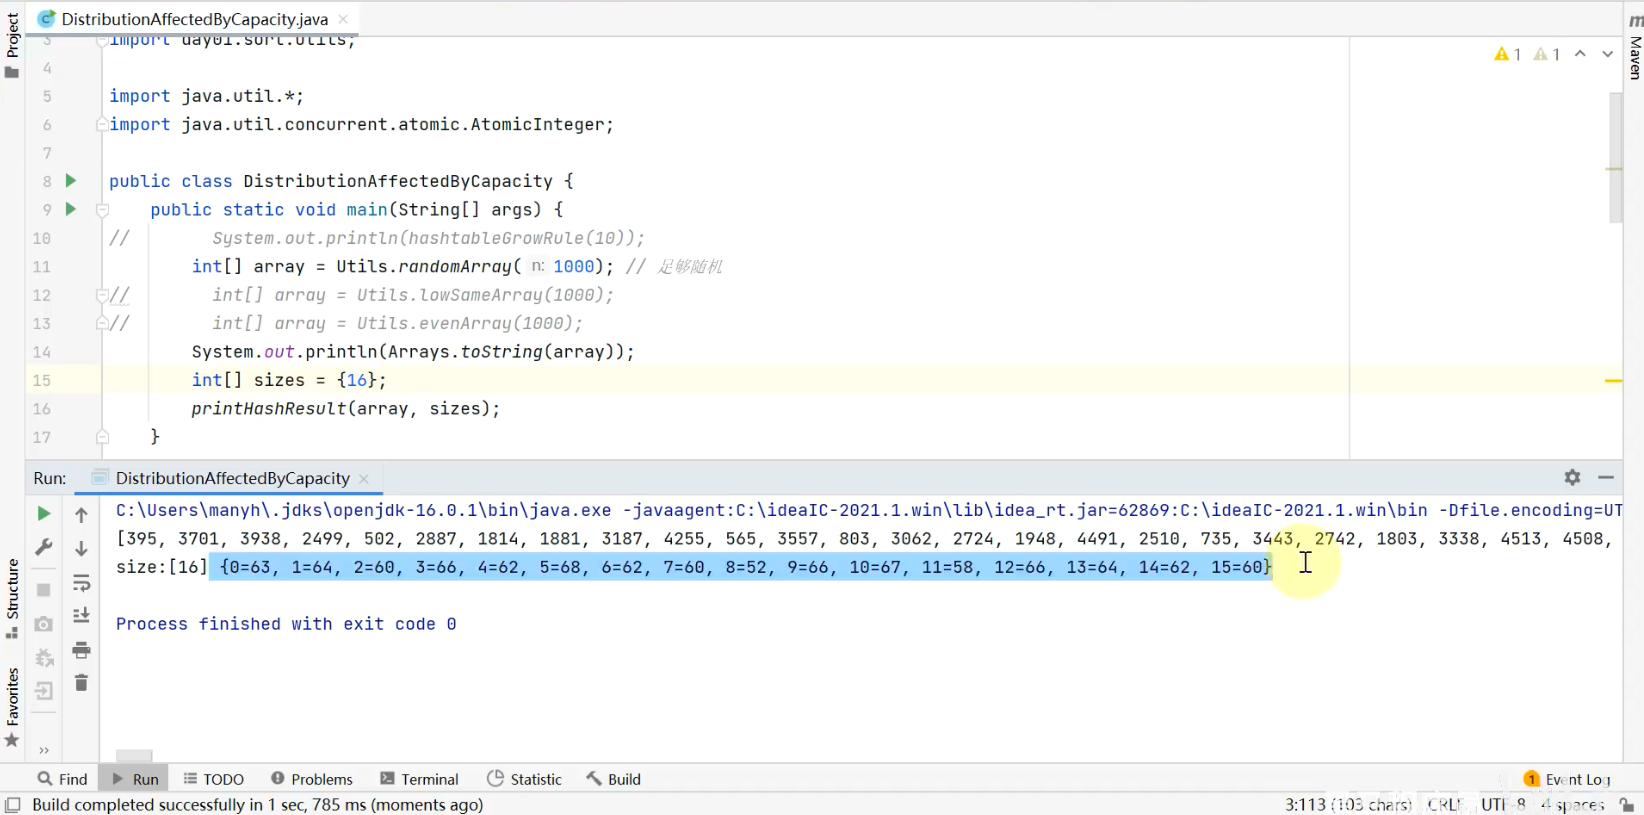Click the dump threads camera icon
This screenshot has height=815, width=1644.
[43, 623]
